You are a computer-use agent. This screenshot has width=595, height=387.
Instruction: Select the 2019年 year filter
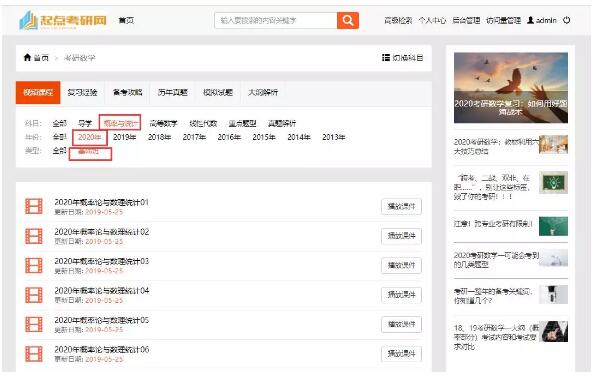(124, 137)
